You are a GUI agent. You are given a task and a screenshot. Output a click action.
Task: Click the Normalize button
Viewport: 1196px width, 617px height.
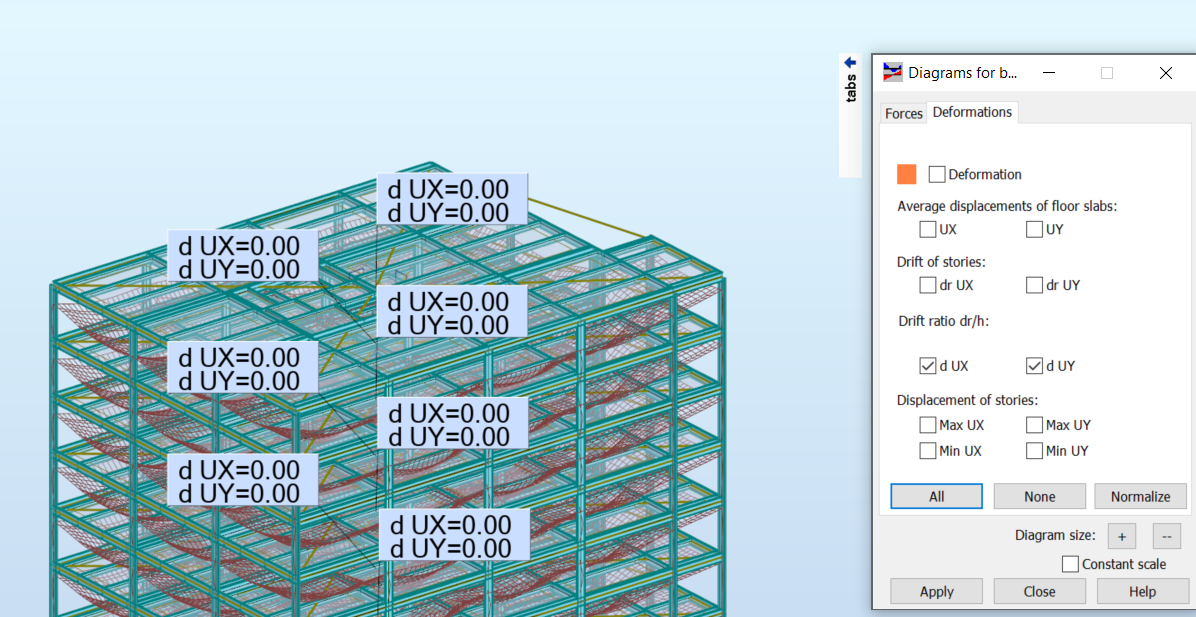pyautogui.click(x=1140, y=495)
